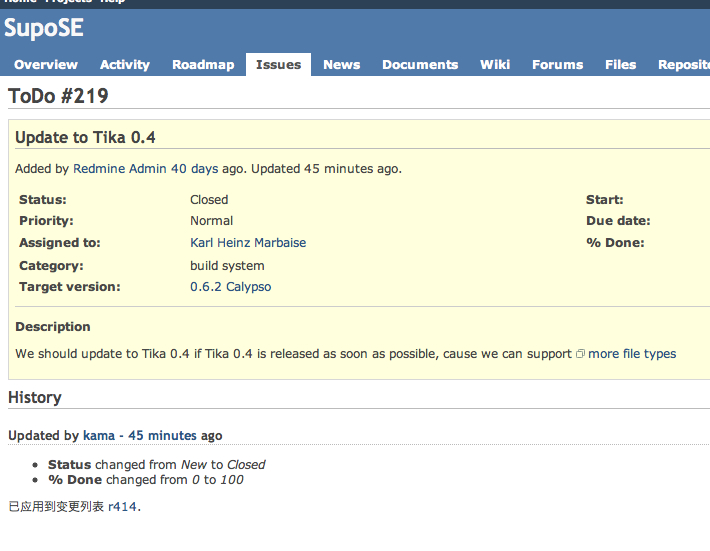The width and height of the screenshot is (710, 551).
Task: Switch to the Forums tab
Action: pos(557,65)
